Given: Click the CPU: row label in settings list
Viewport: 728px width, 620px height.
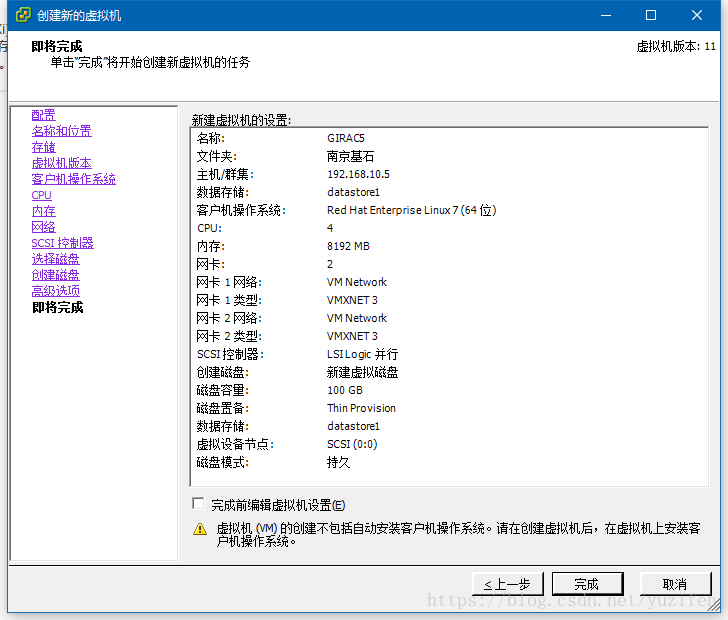Looking at the screenshot, I should [209, 228].
